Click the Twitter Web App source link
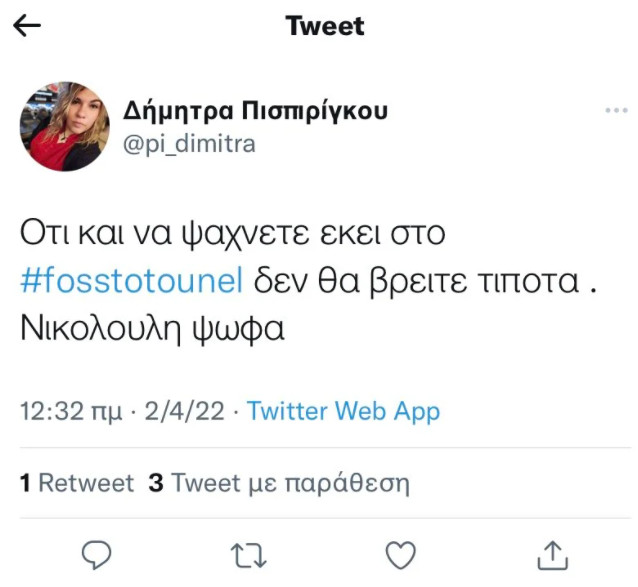Screen dimensions: 638x587 click(343, 410)
